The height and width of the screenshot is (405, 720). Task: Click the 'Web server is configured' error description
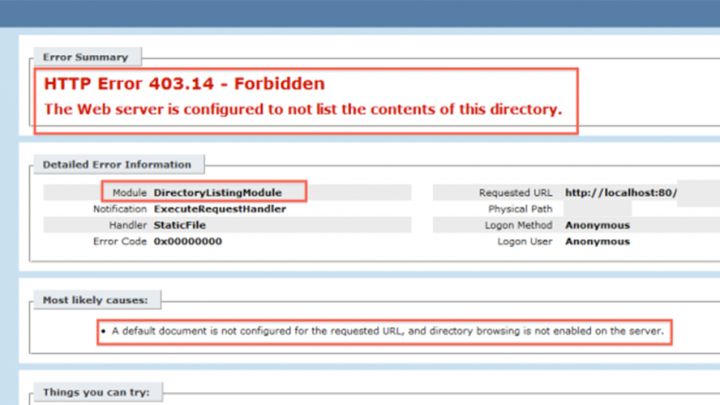pos(301,109)
